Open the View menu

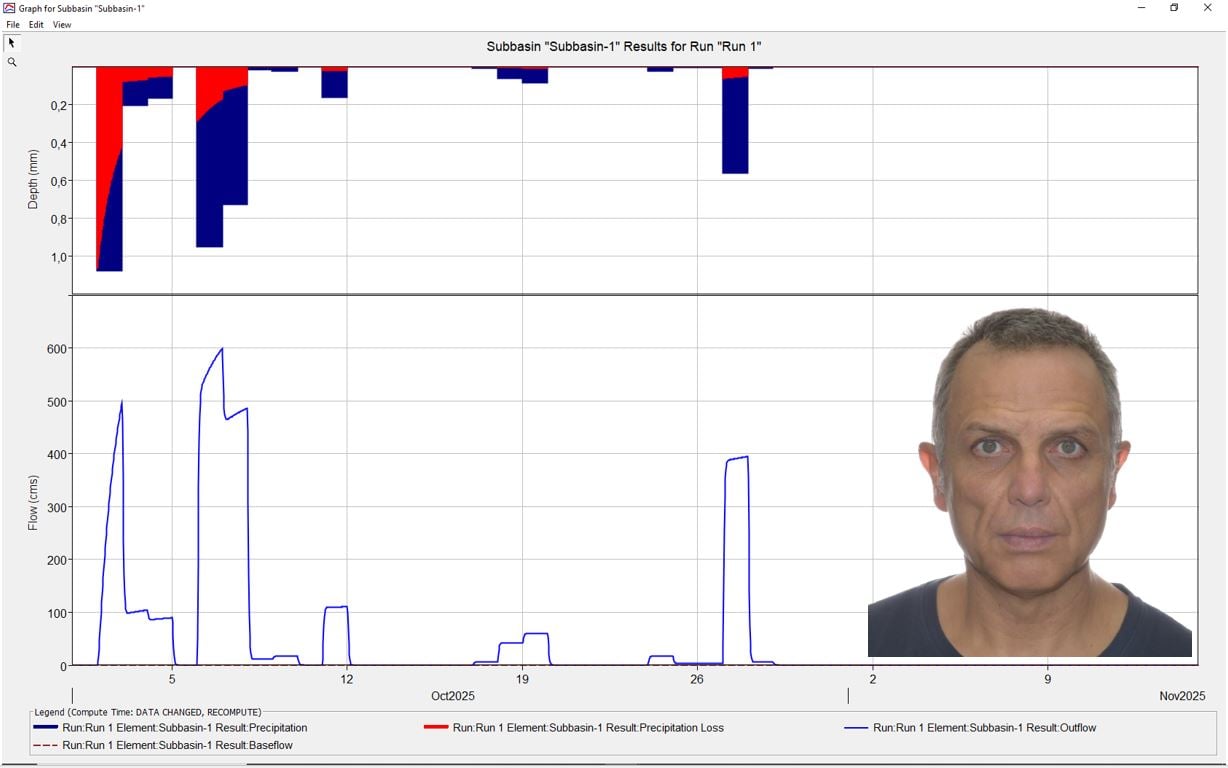[x=62, y=25]
